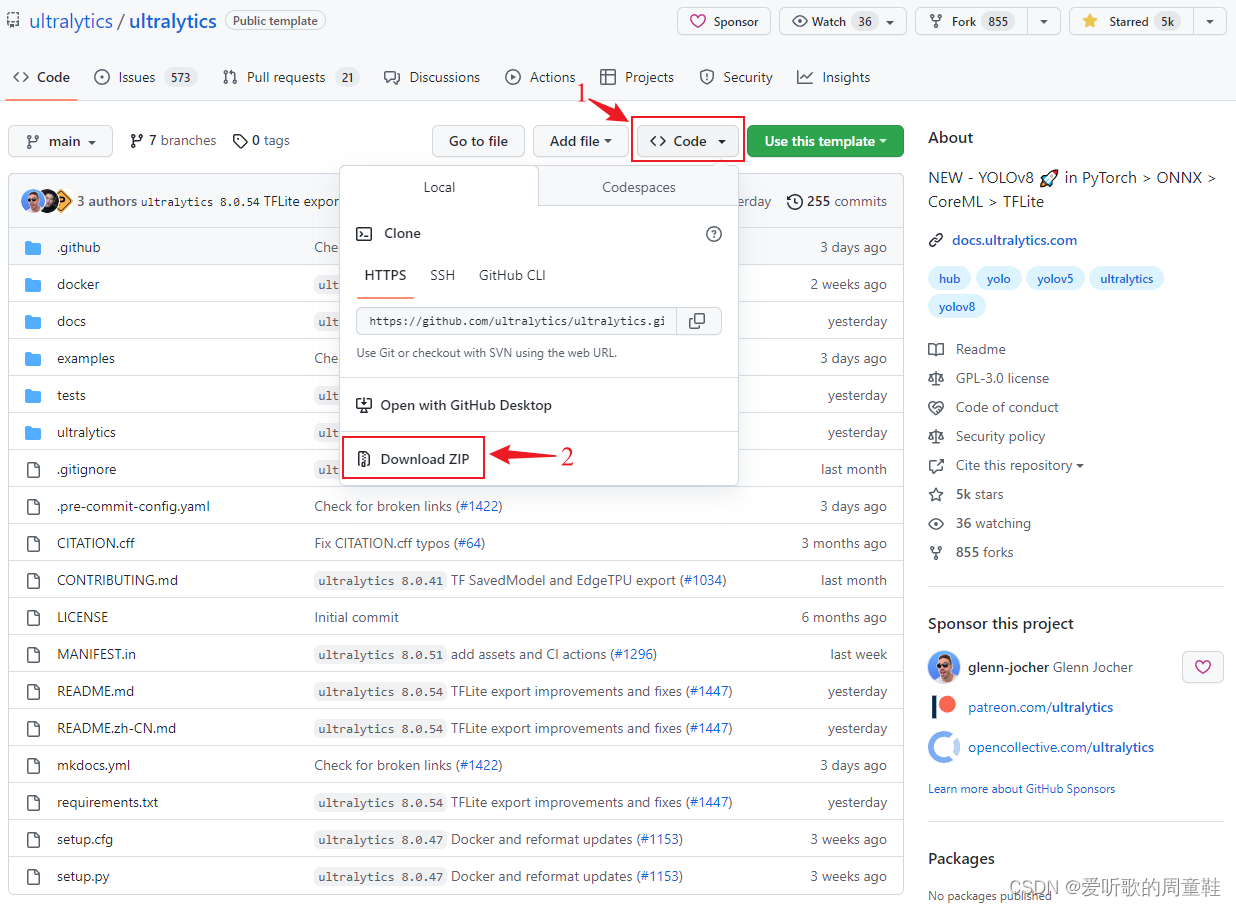Screen dimensions: 1236x906
Task: Open the main branch dropdown
Action: pyautogui.click(x=61, y=141)
